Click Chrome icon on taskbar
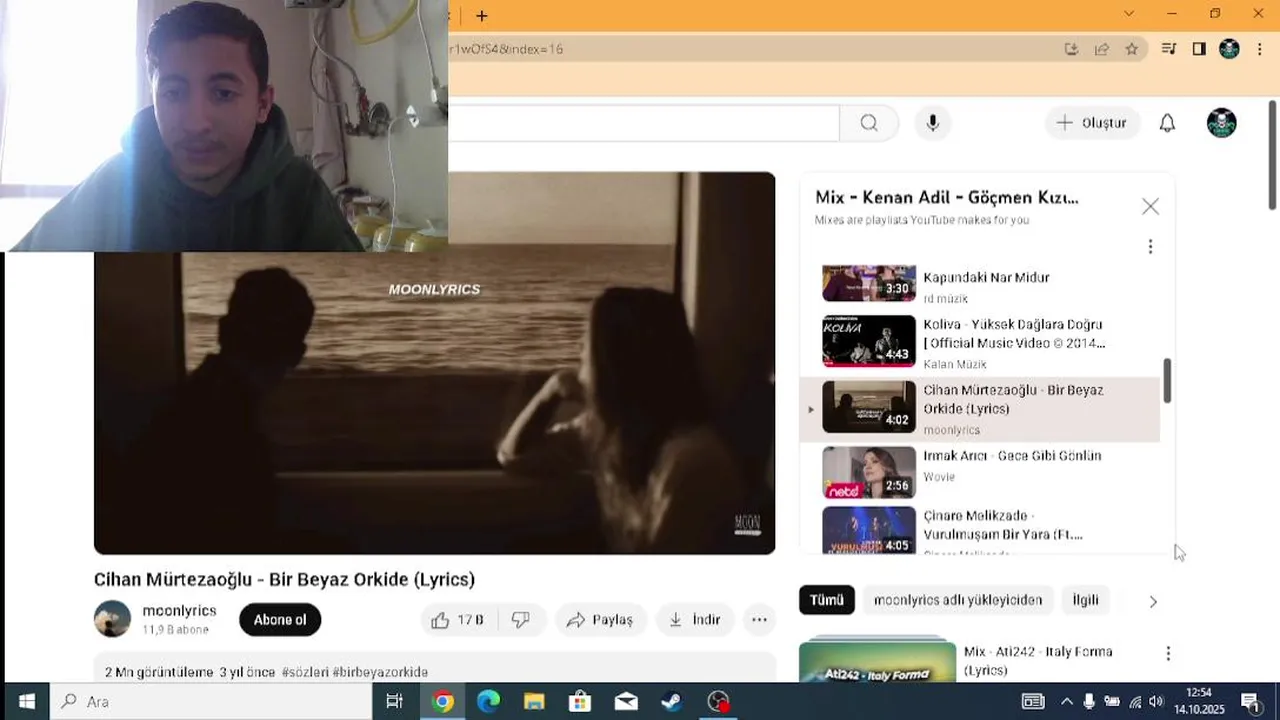Image resolution: width=1280 pixels, height=720 pixels. 442,701
